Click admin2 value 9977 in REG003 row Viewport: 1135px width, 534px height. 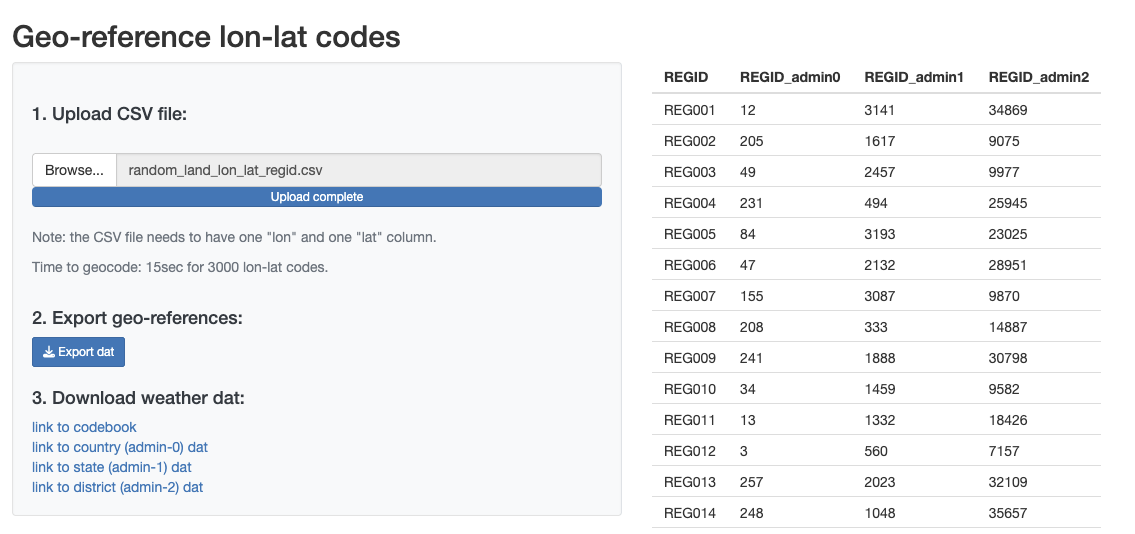1004,172
